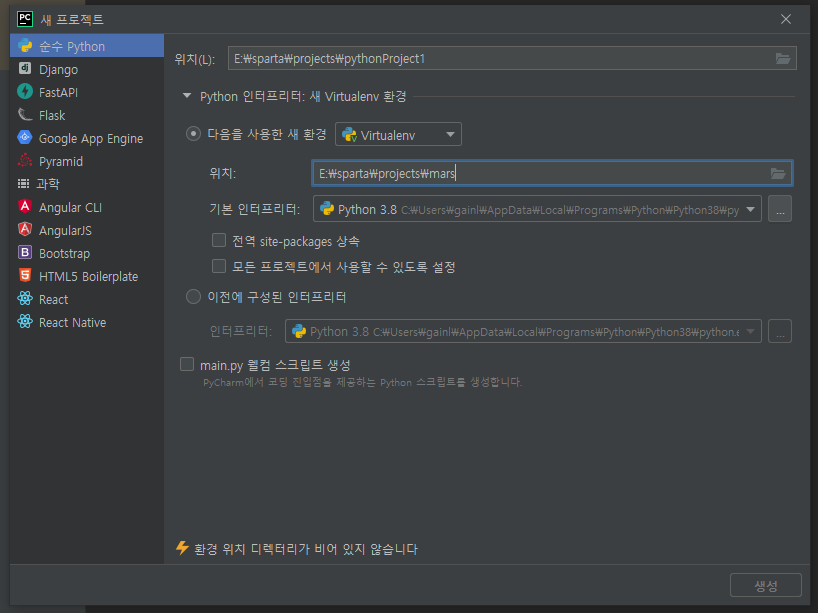Click the 새 프로젝트 title text
Screen dimensions: 818x613
(x=72, y=20)
